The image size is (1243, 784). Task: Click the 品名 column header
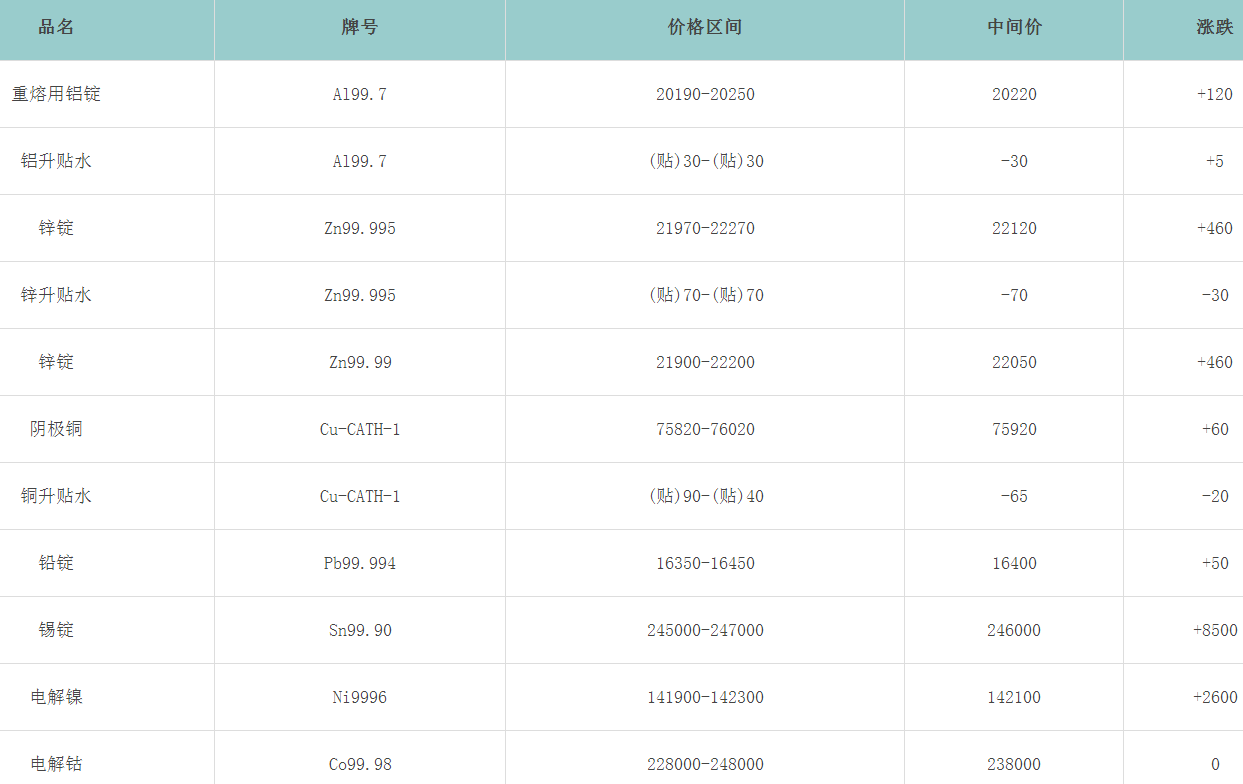(x=56, y=28)
